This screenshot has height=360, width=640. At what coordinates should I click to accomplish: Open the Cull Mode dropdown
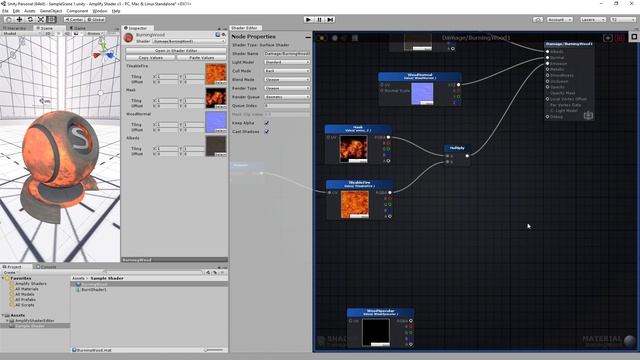tap(287, 71)
